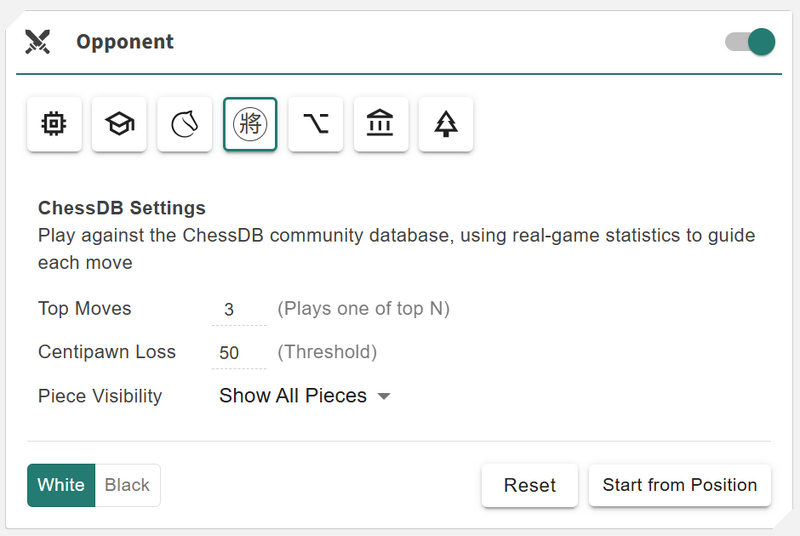
Task: Select the ChessDB Chinese character icon
Action: click(x=250, y=124)
